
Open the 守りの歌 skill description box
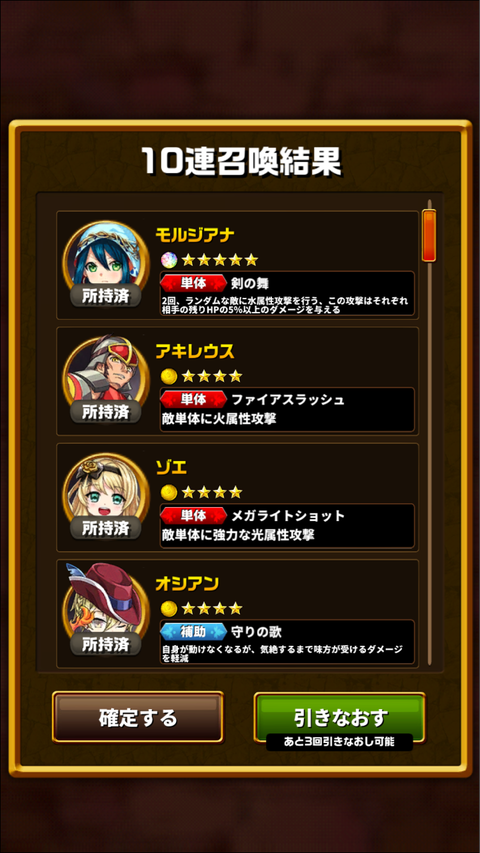click(287, 642)
